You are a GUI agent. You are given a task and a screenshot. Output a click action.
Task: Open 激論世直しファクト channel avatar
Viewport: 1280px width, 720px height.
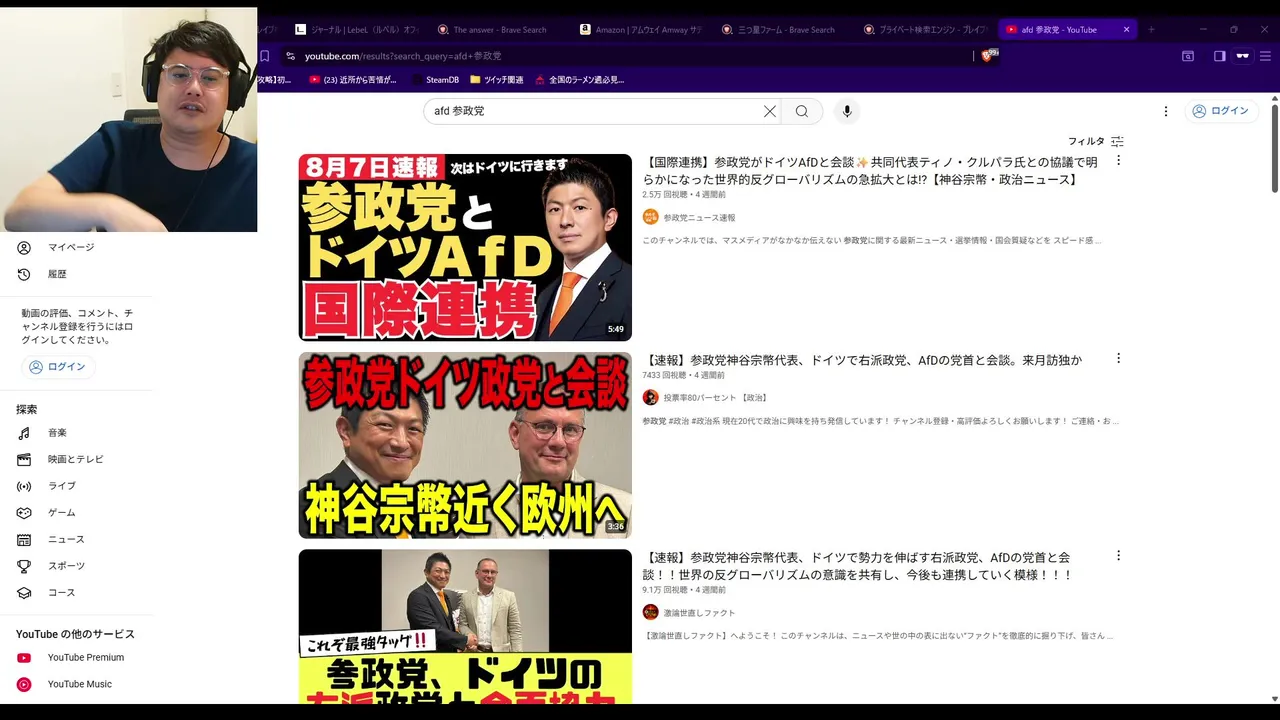point(650,612)
